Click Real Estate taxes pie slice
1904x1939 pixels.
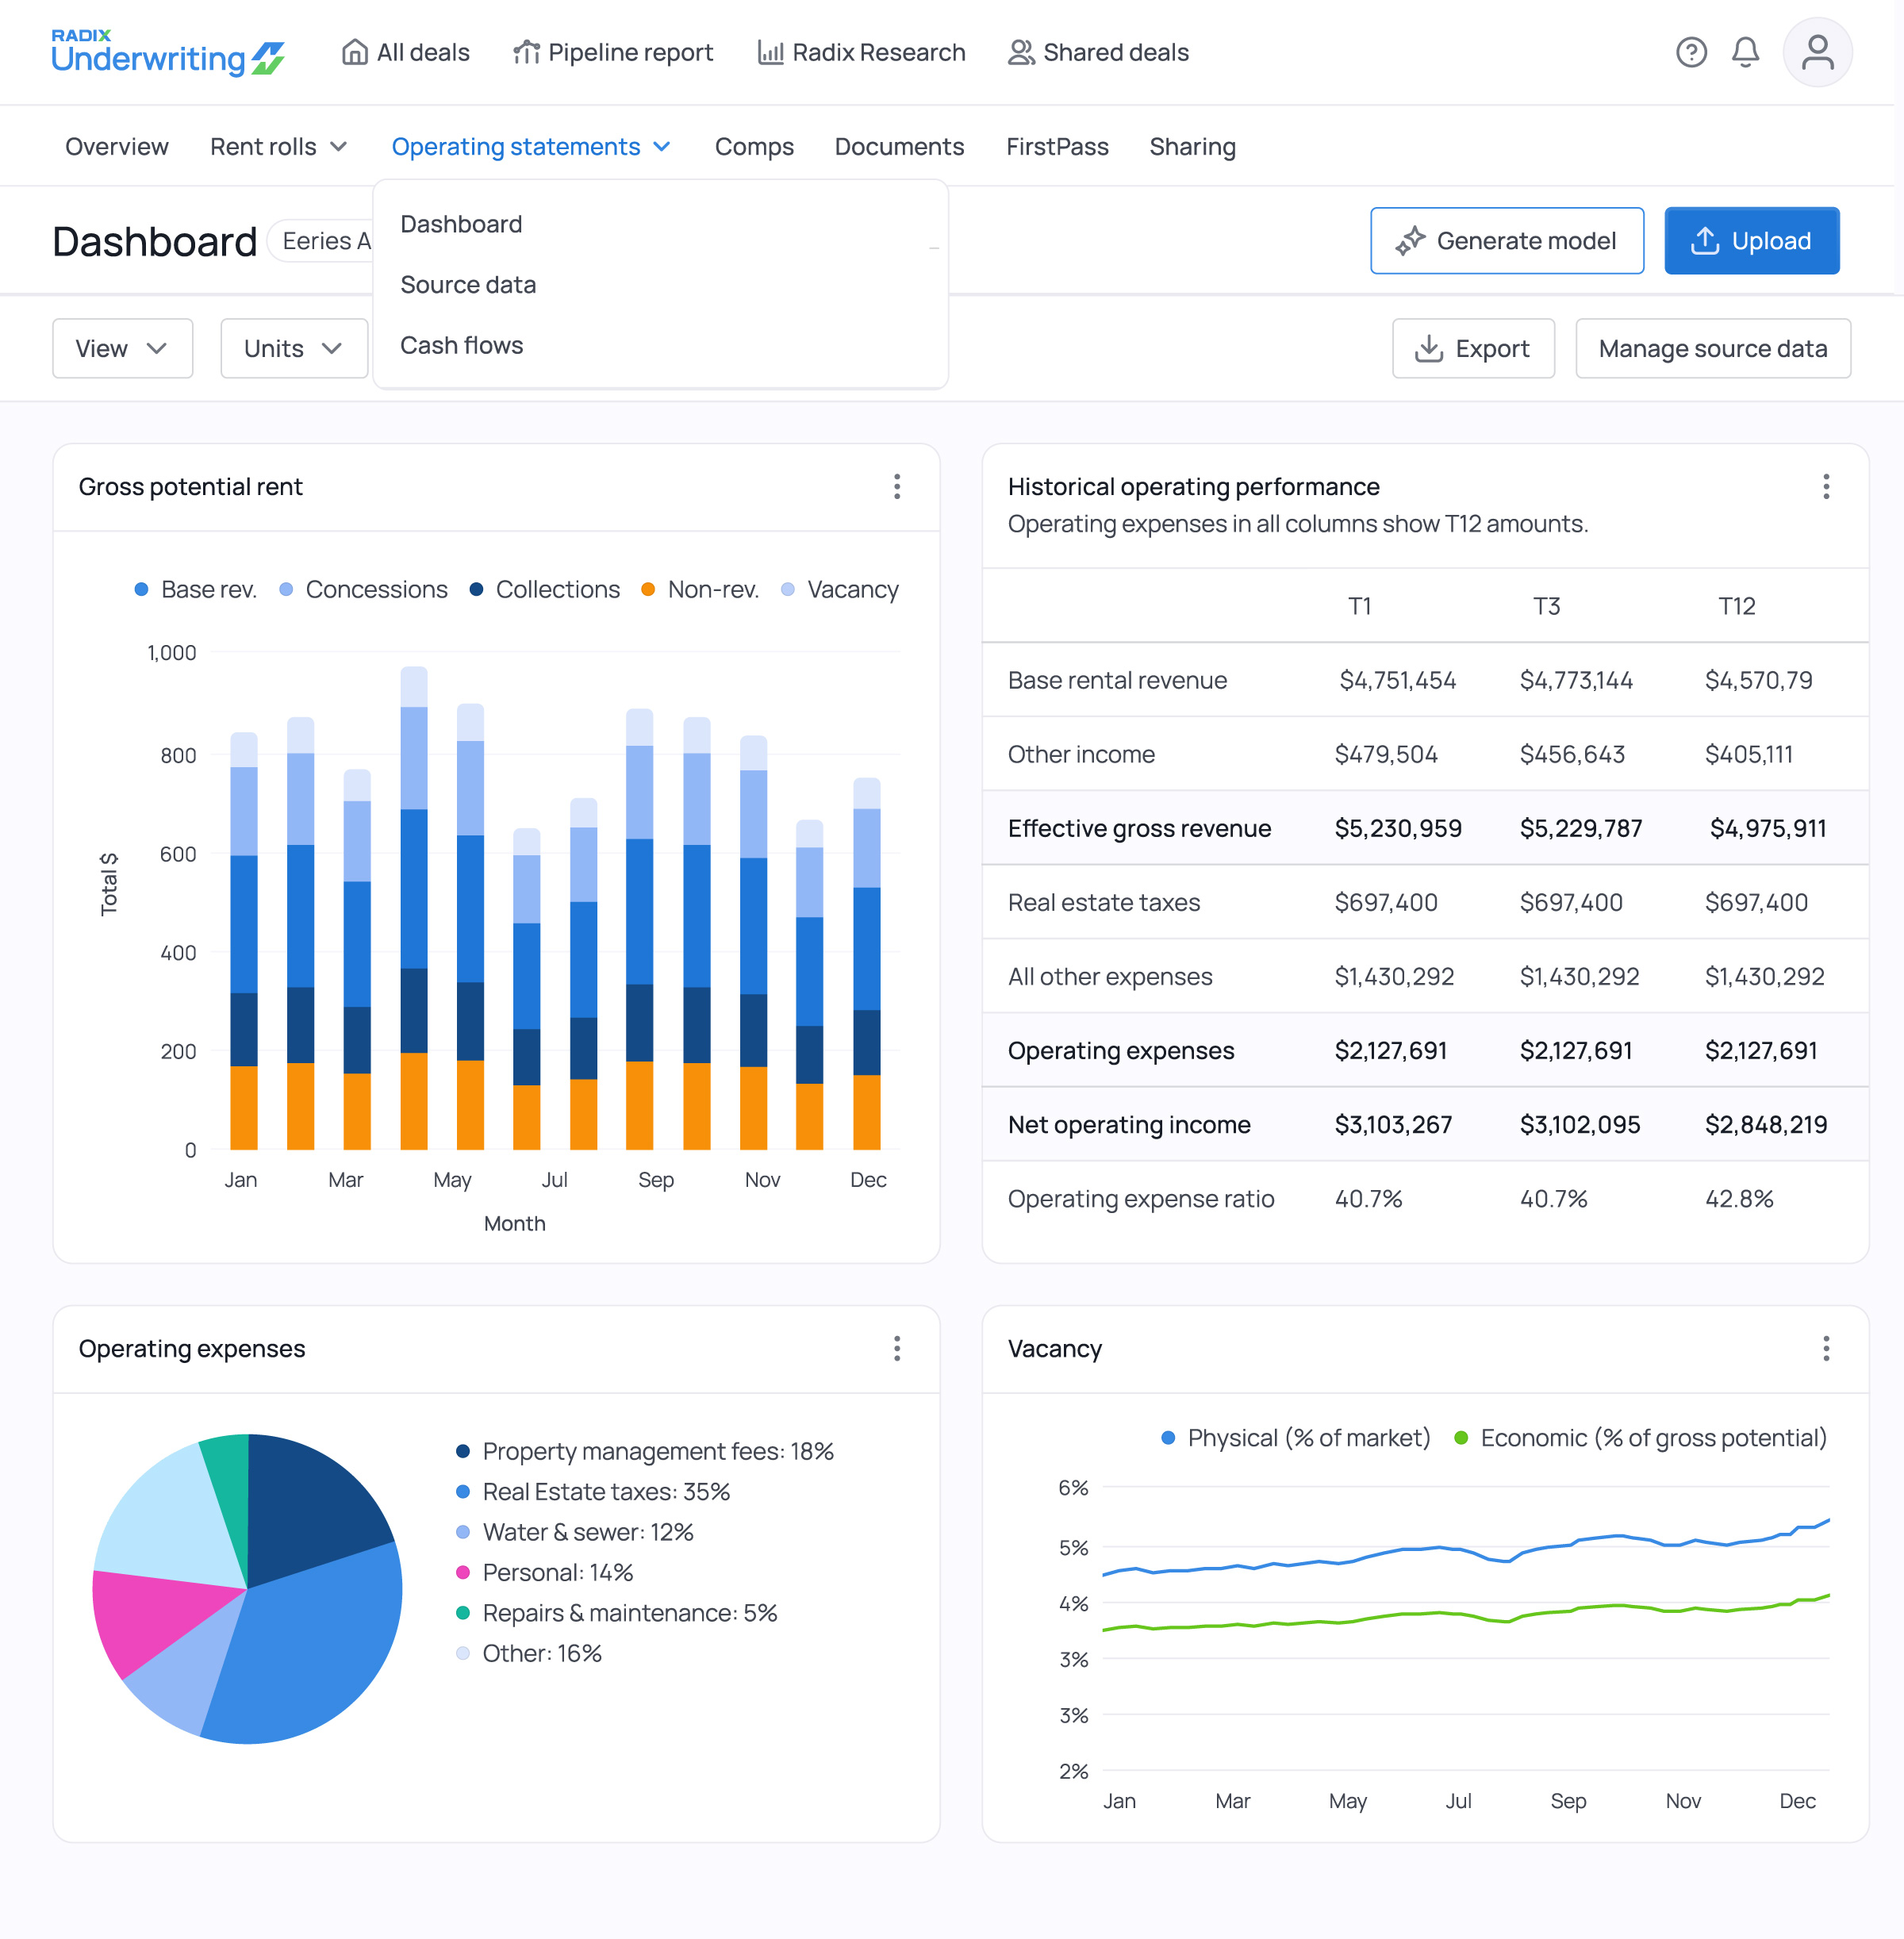click(310, 1650)
